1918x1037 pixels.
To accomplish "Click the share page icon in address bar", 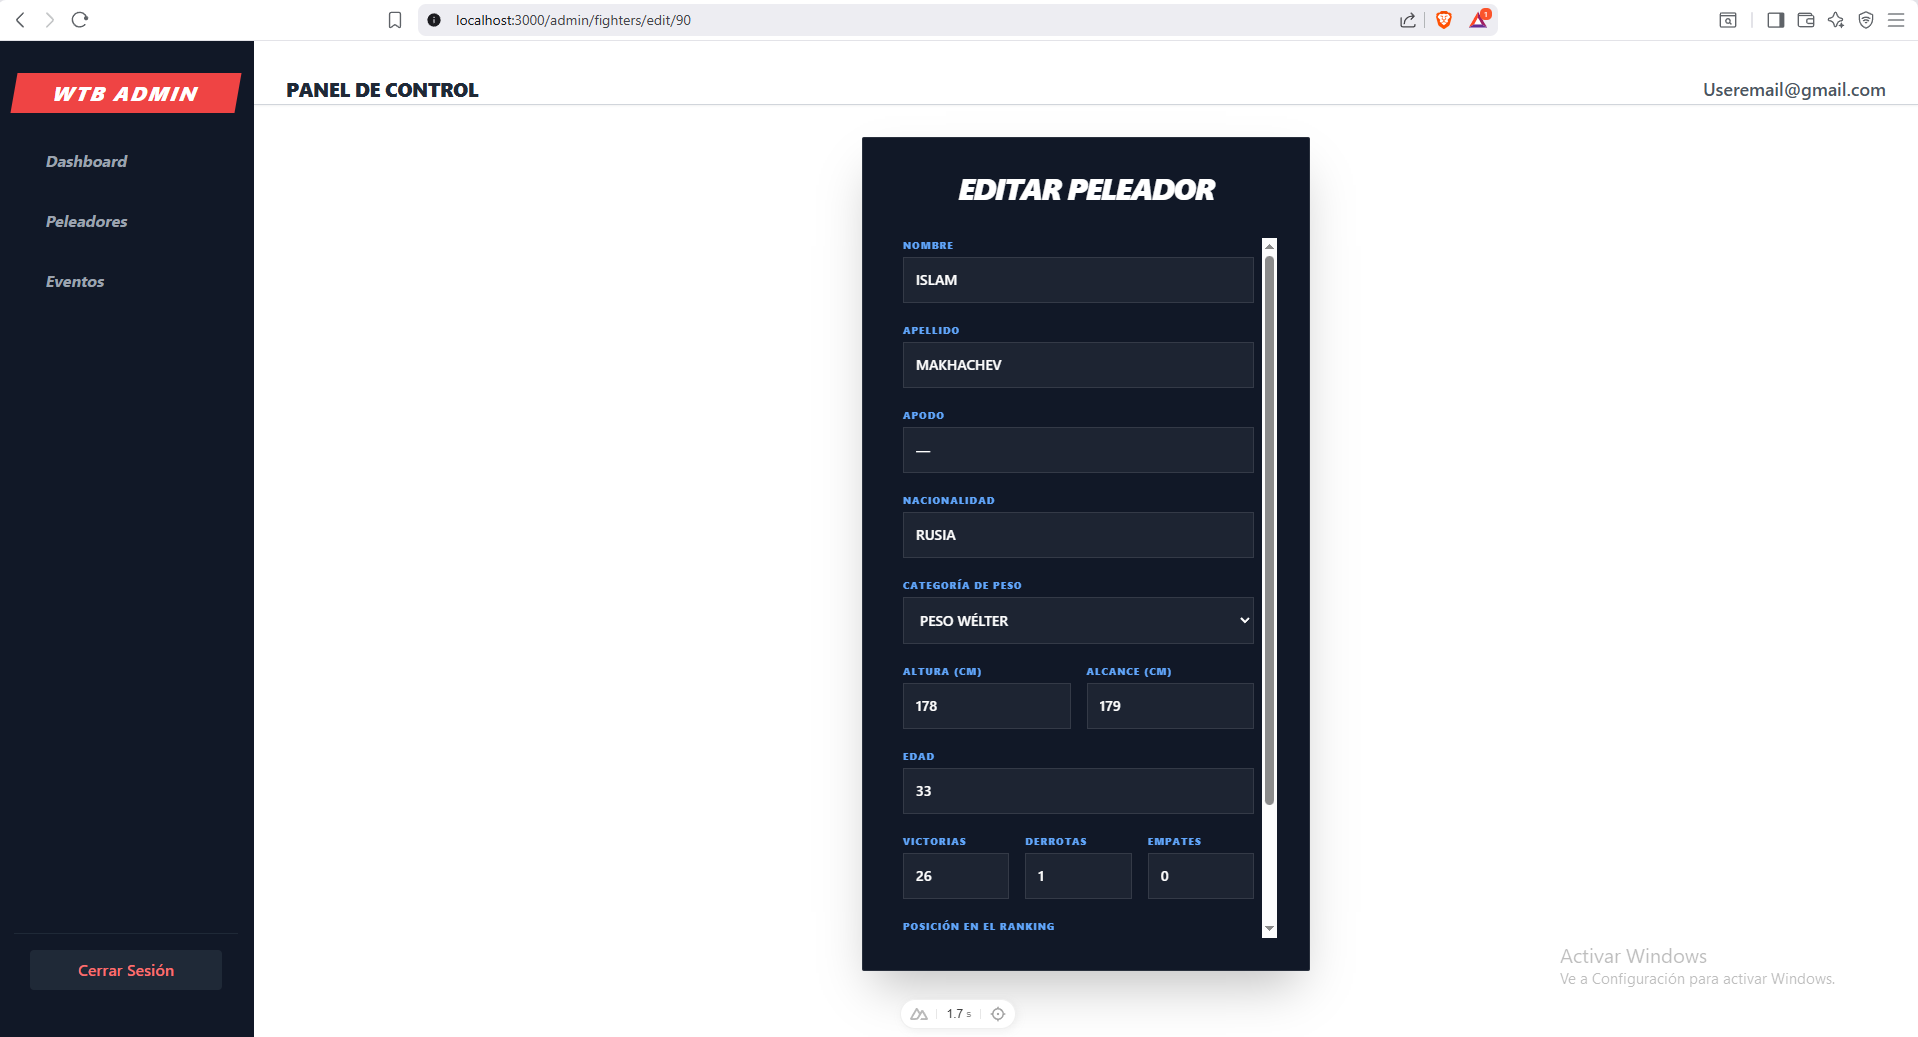I will click(1408, 20).
